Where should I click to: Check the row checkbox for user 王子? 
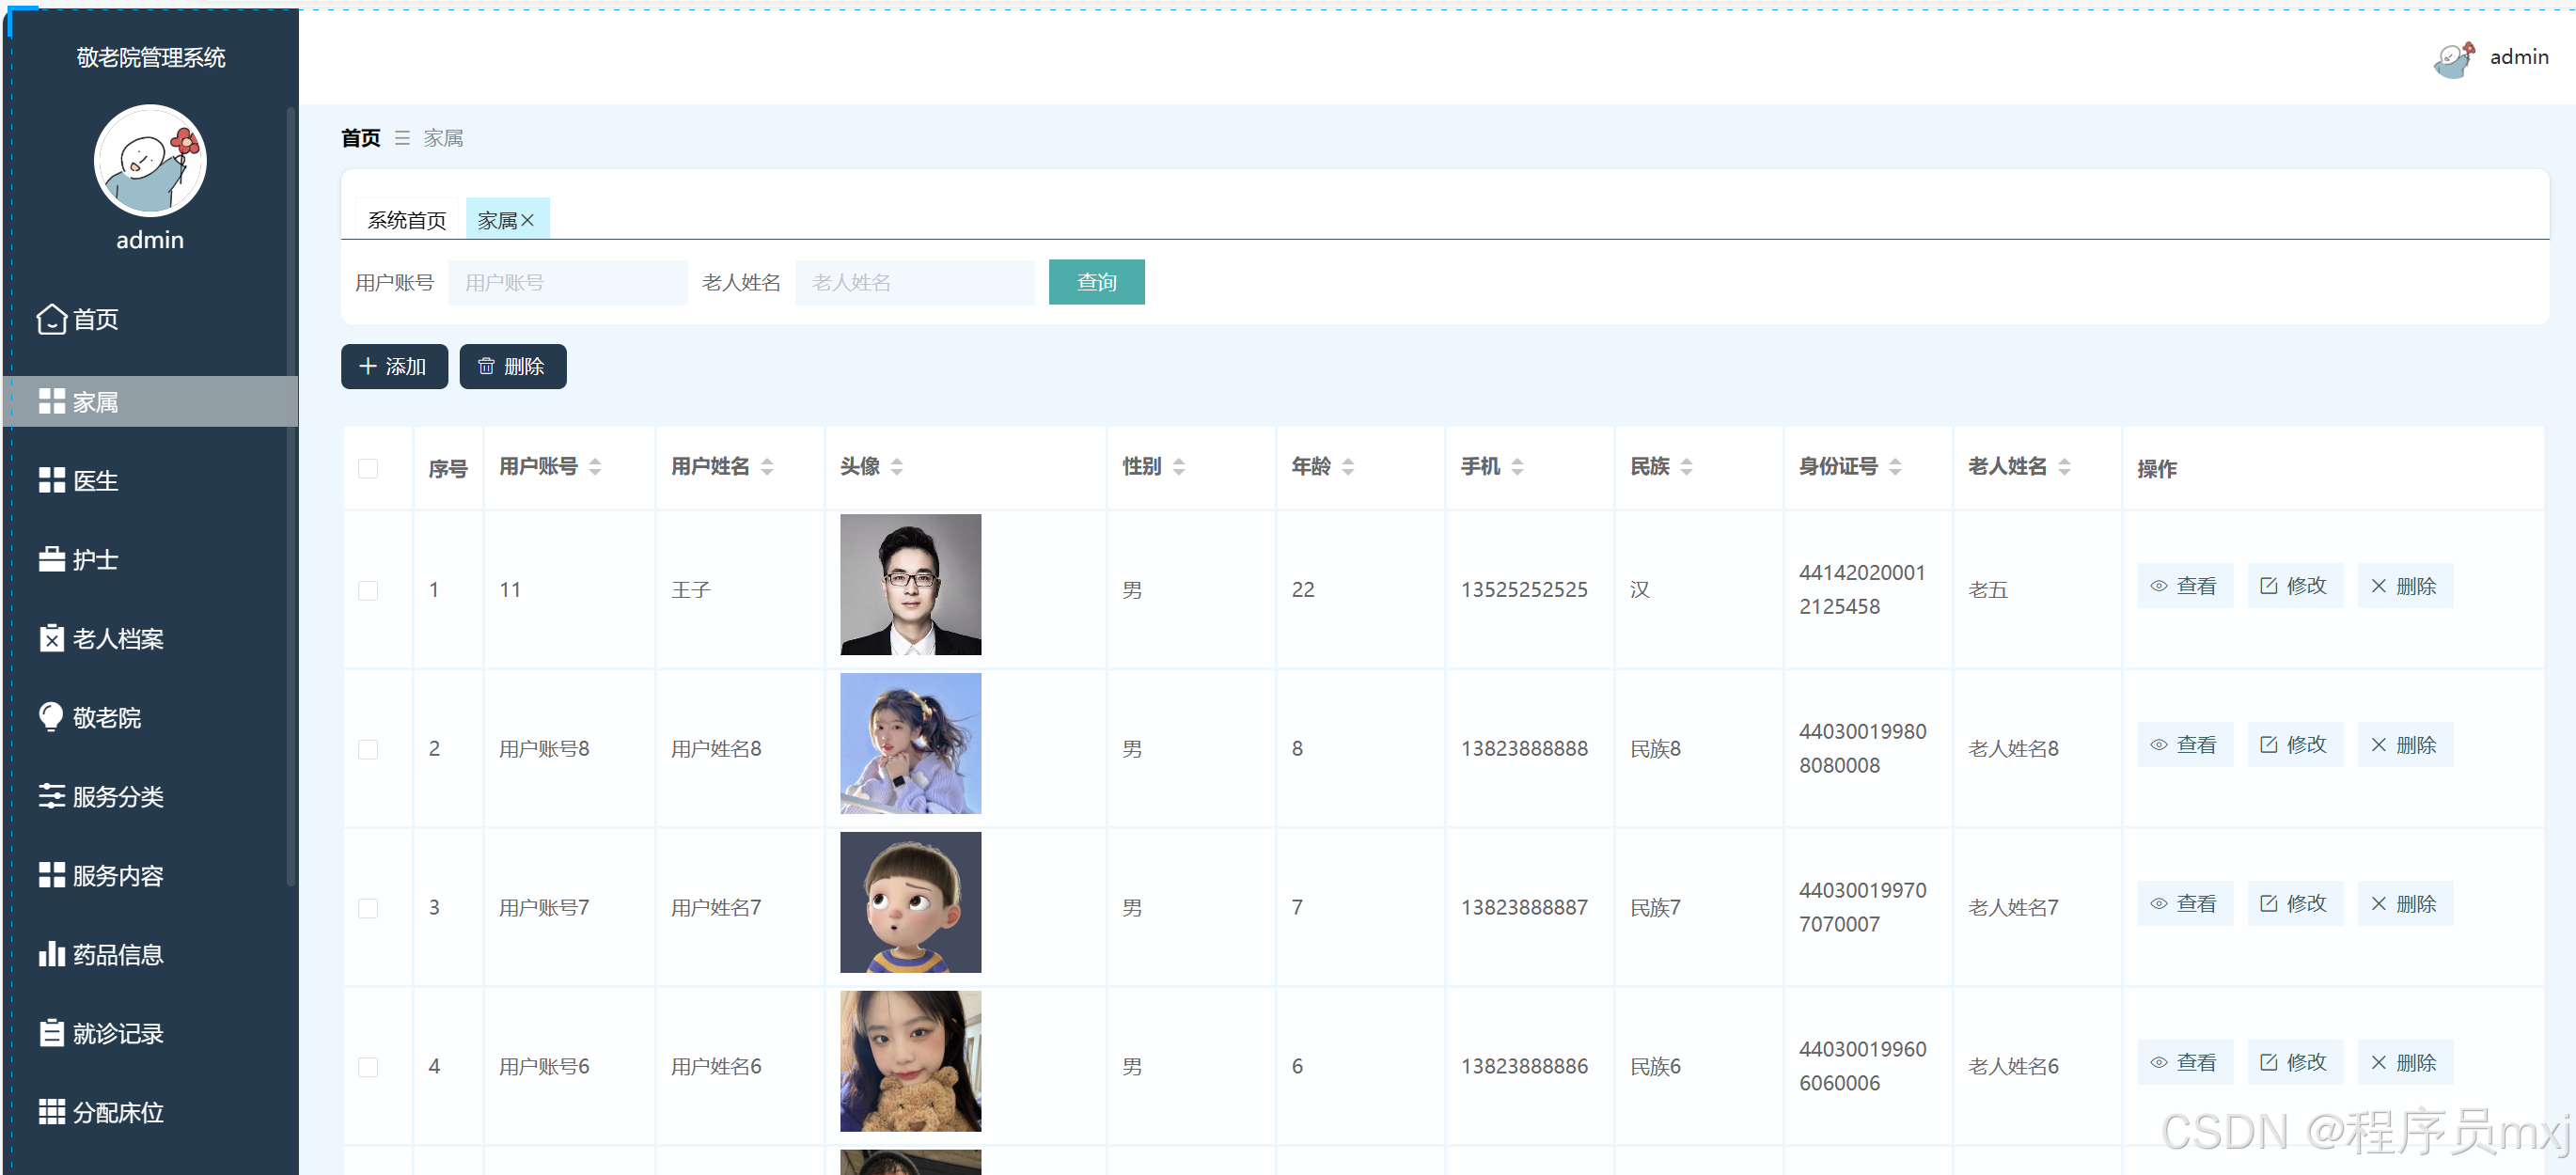click(368, 590)
